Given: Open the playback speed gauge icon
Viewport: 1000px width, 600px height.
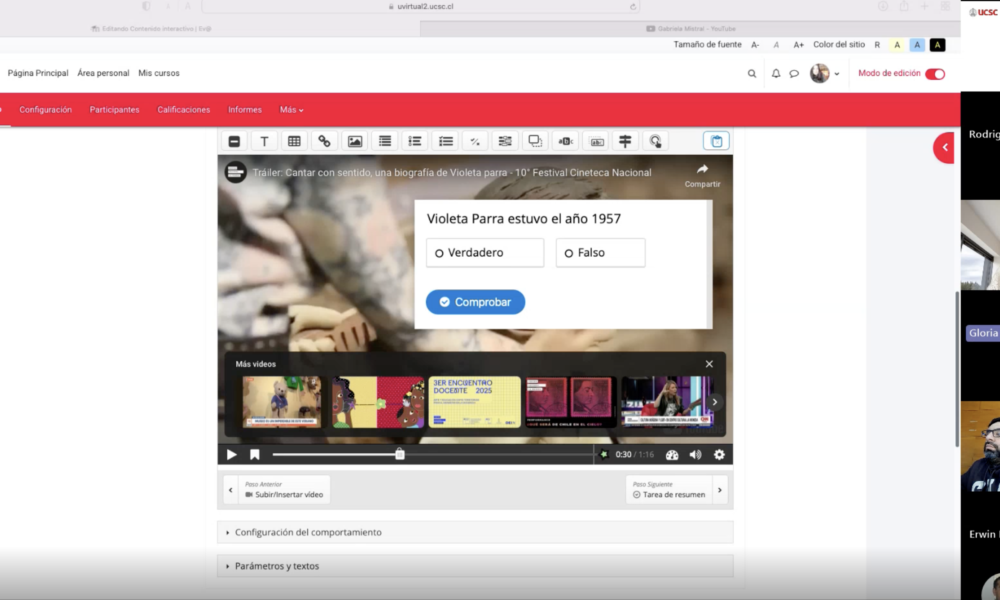Looking at the screenshot, I should [672, 455].
